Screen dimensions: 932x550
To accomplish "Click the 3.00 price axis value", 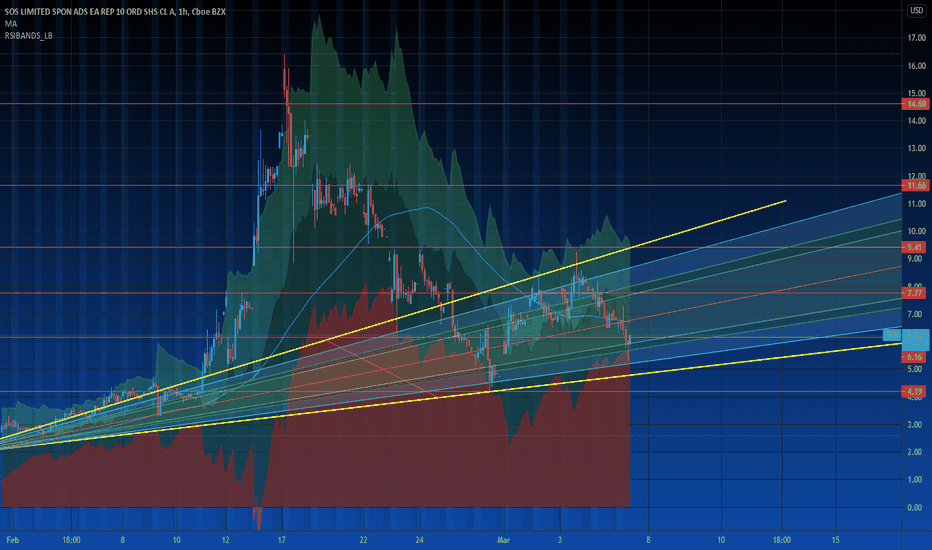I will [x=916, y=425].
